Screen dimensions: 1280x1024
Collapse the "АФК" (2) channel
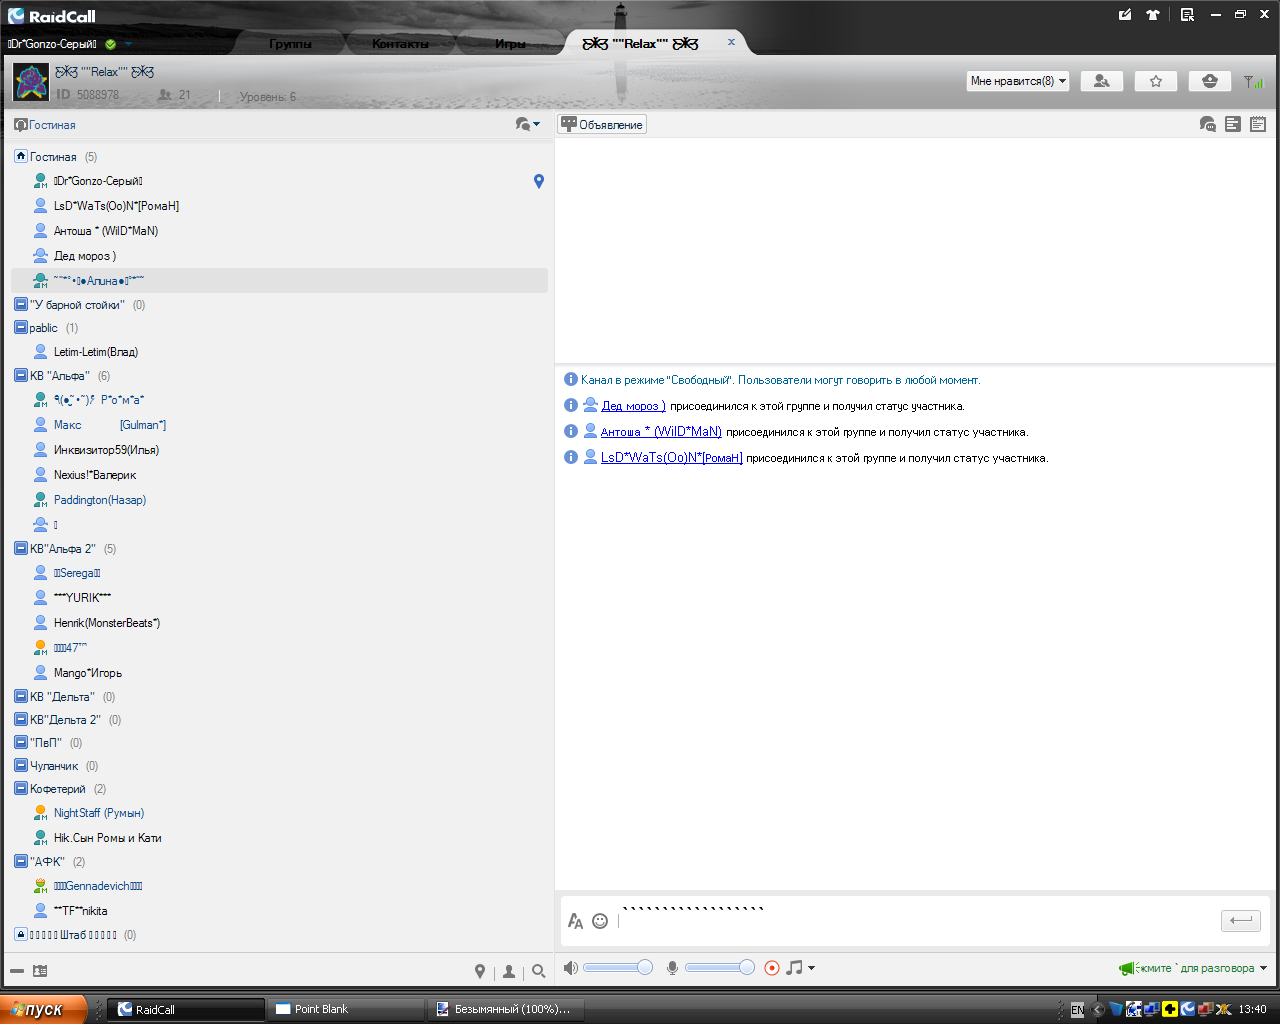[21, 861]
